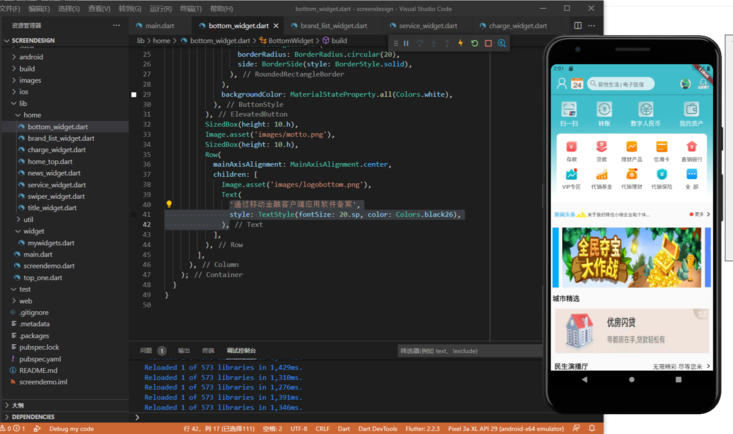Expand the DEPENDENCIES section
The height and width of the screenshot is (434, 733).
[x=34, y=416]
